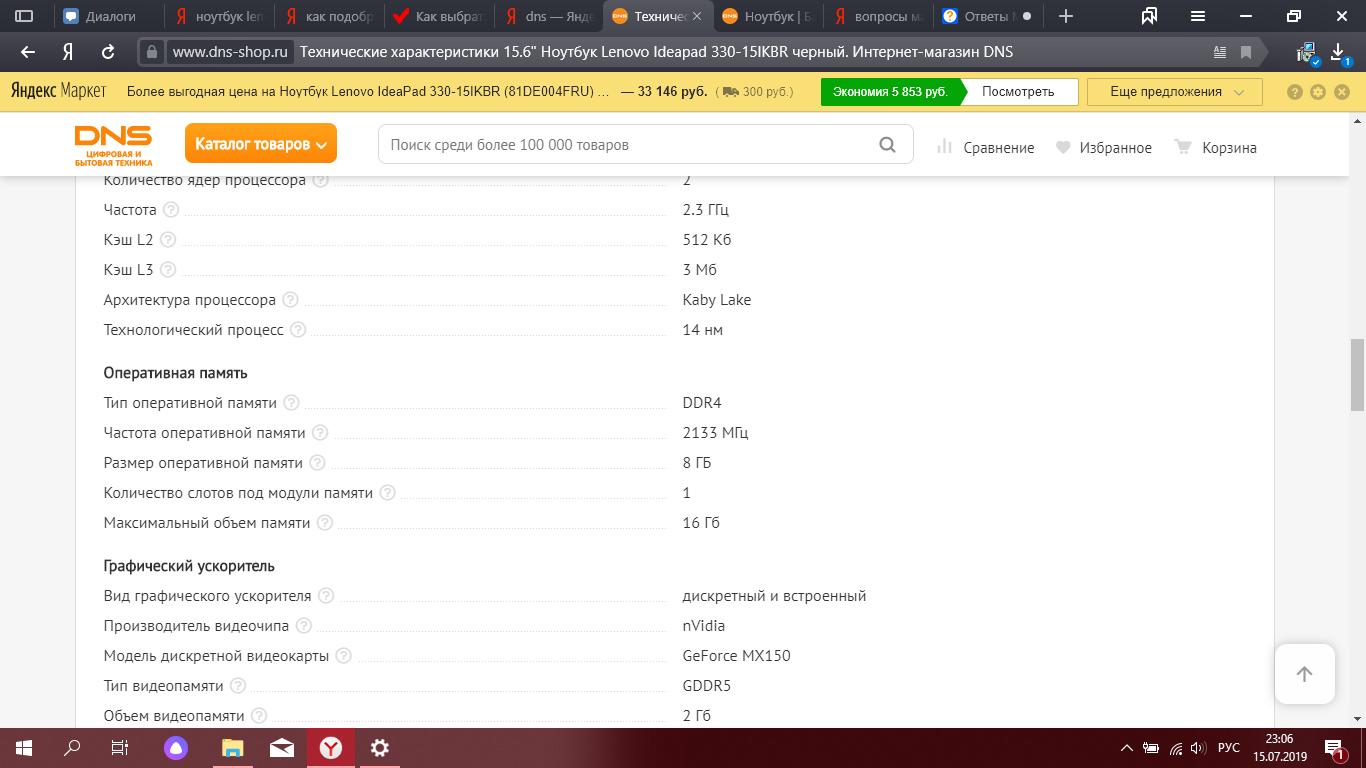Open File Explorer from taskbar
Viewport: 1366px width, 768px height.
point(232,748)
